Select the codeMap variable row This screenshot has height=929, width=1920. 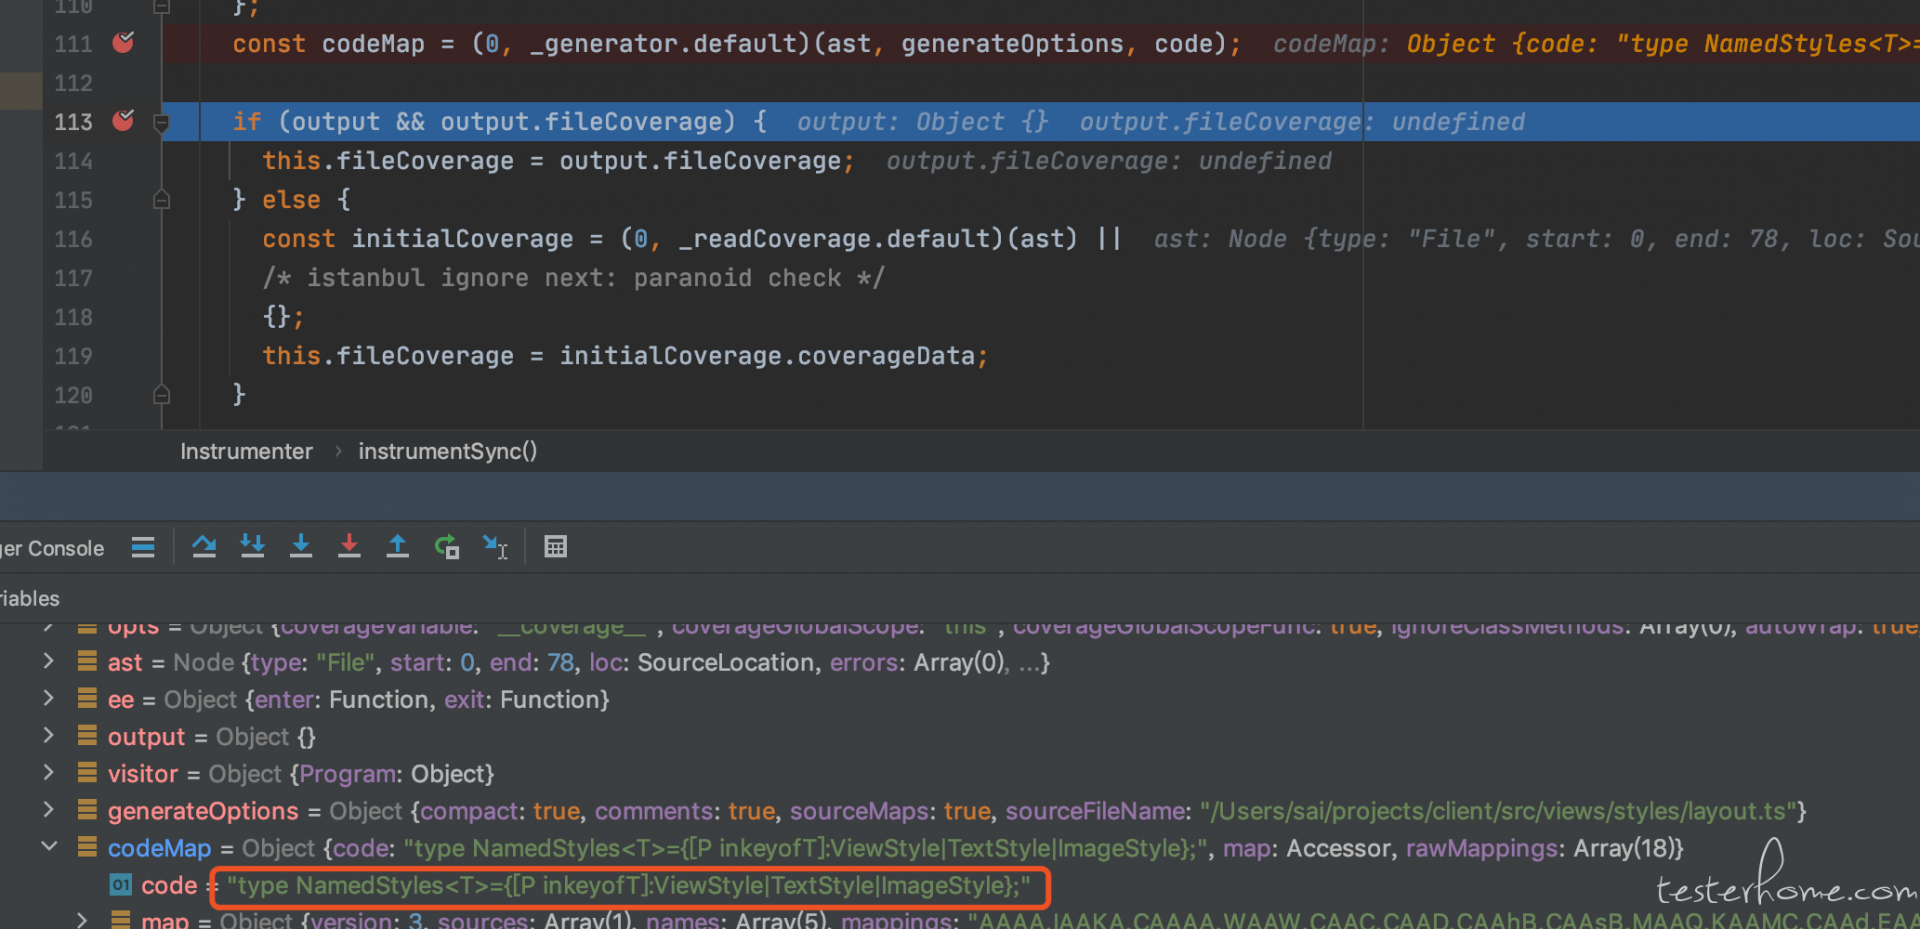pos(960,848)
